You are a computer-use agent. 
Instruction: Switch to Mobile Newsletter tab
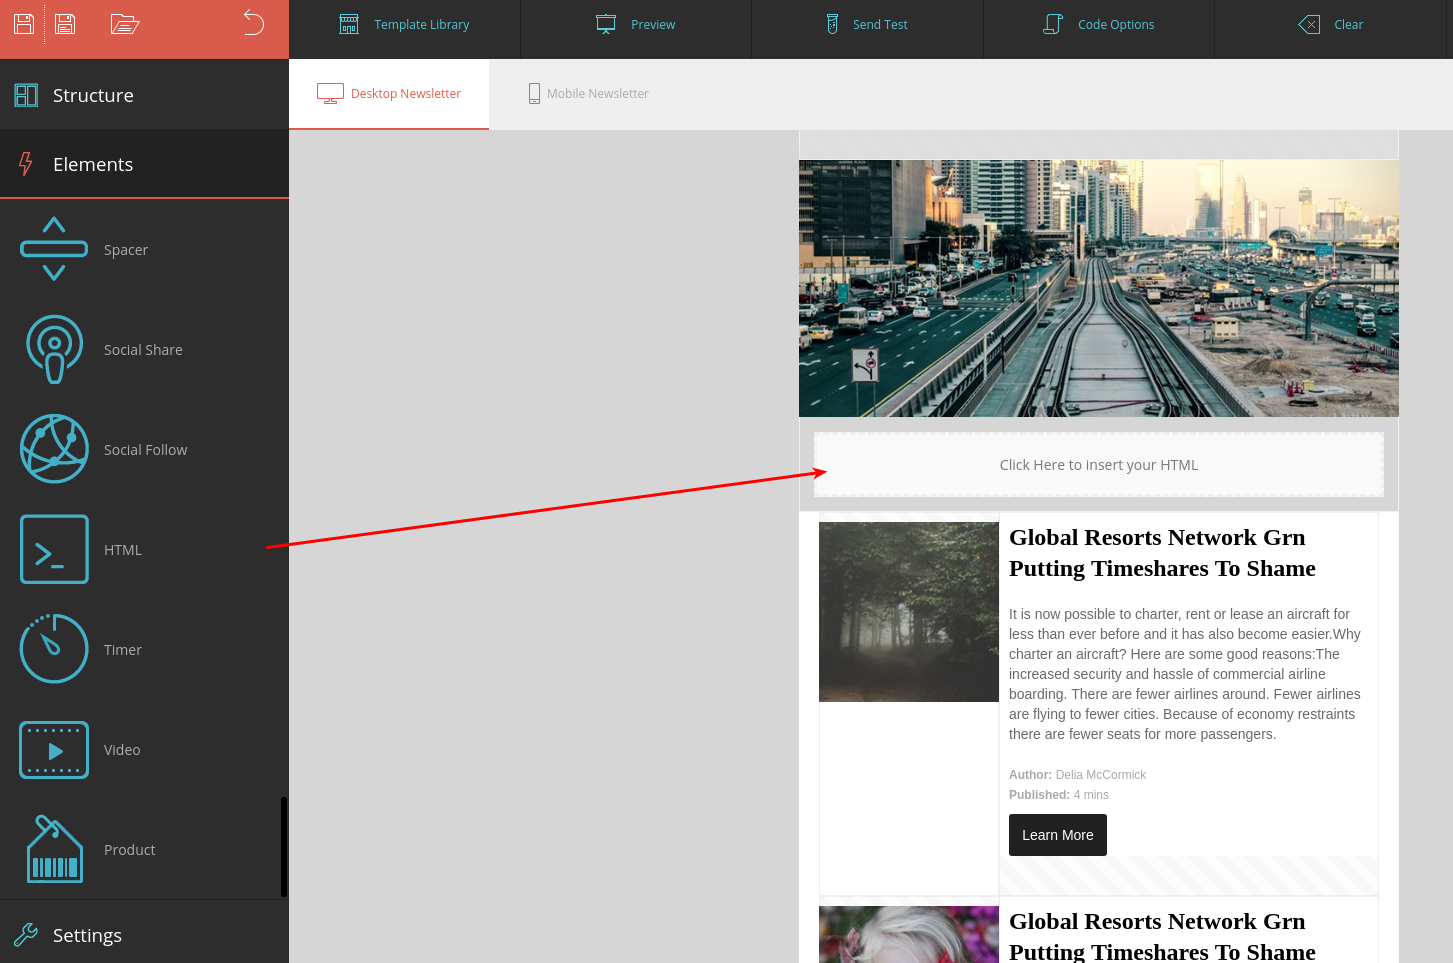coord(589,94)
